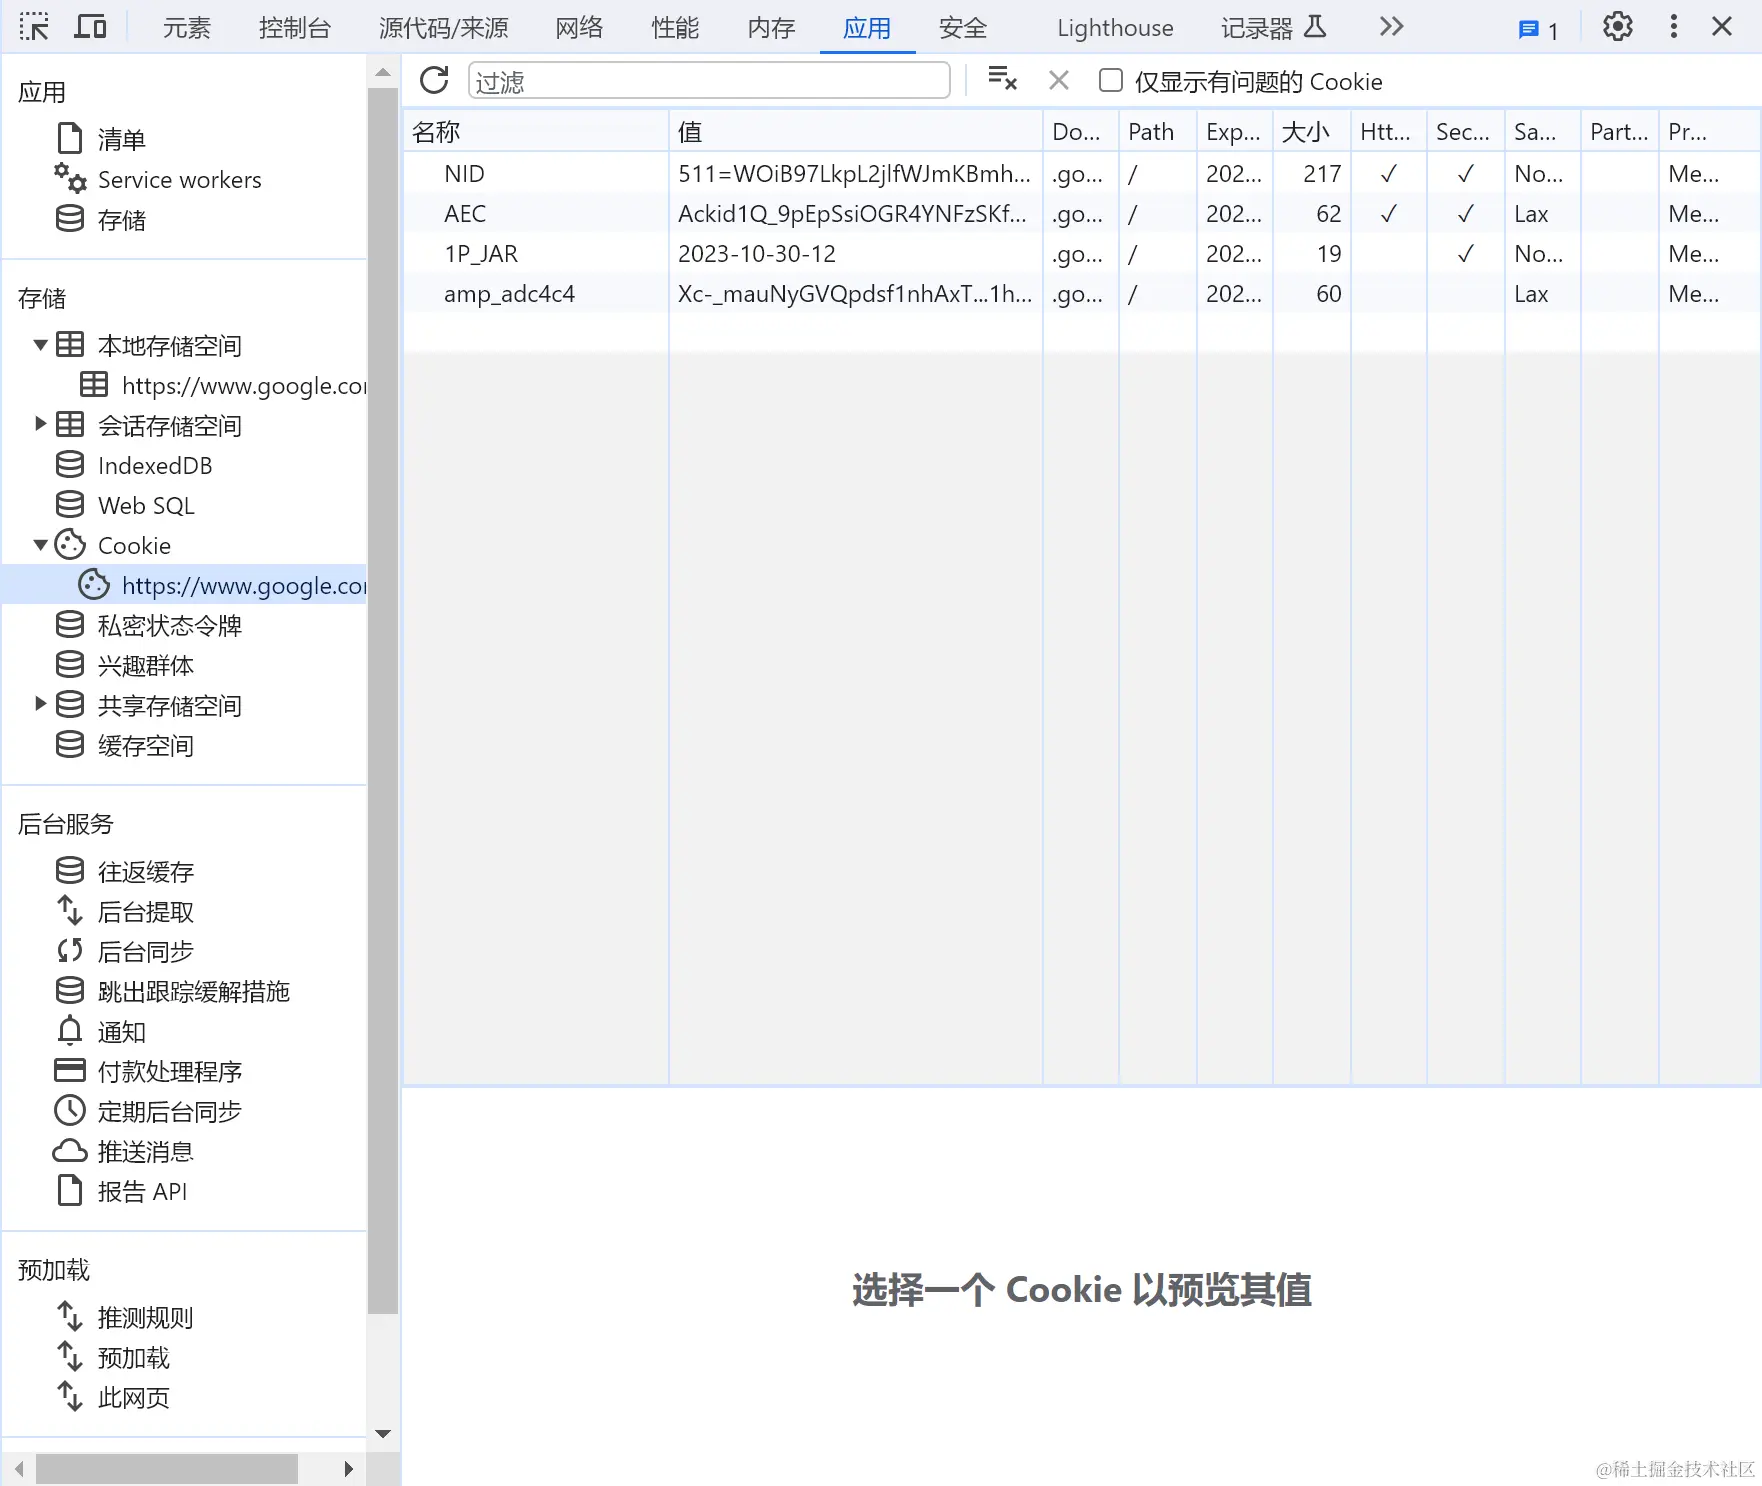1762x1486 pixels.
Task: Clear the filter with the X icon
Action: [1058, 80]
